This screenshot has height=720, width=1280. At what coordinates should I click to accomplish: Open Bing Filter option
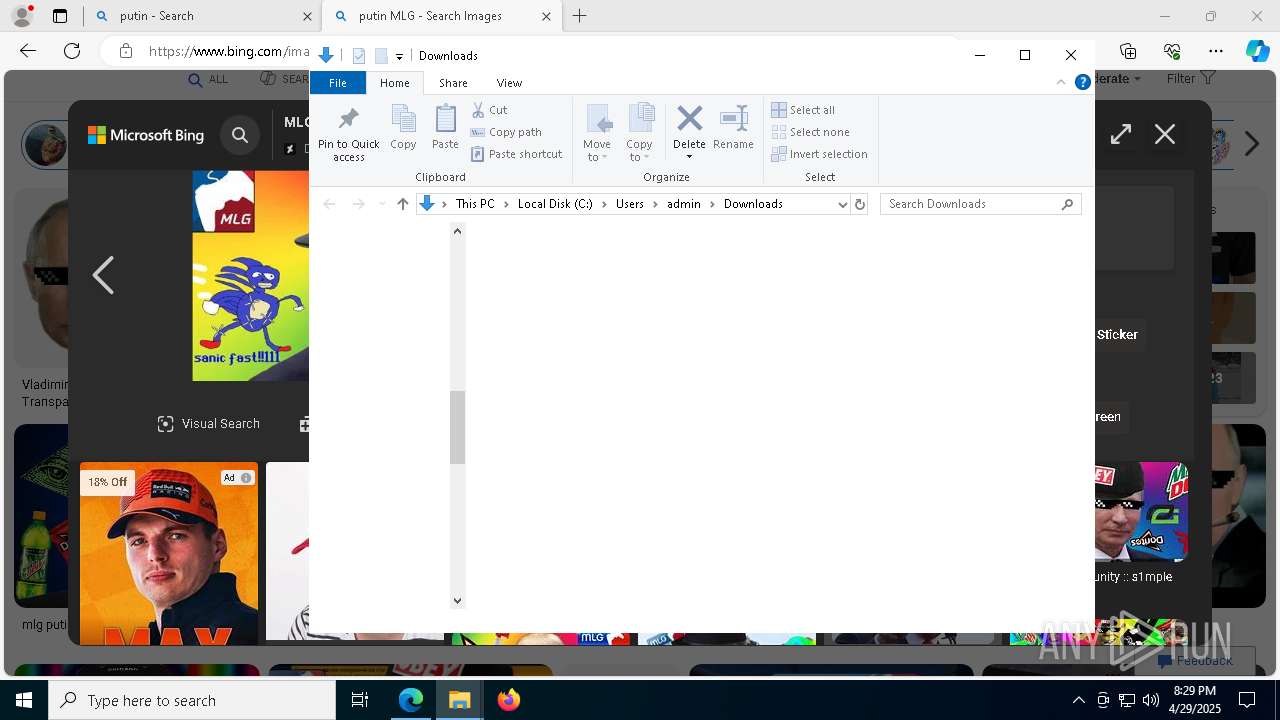coord(1190,78)
